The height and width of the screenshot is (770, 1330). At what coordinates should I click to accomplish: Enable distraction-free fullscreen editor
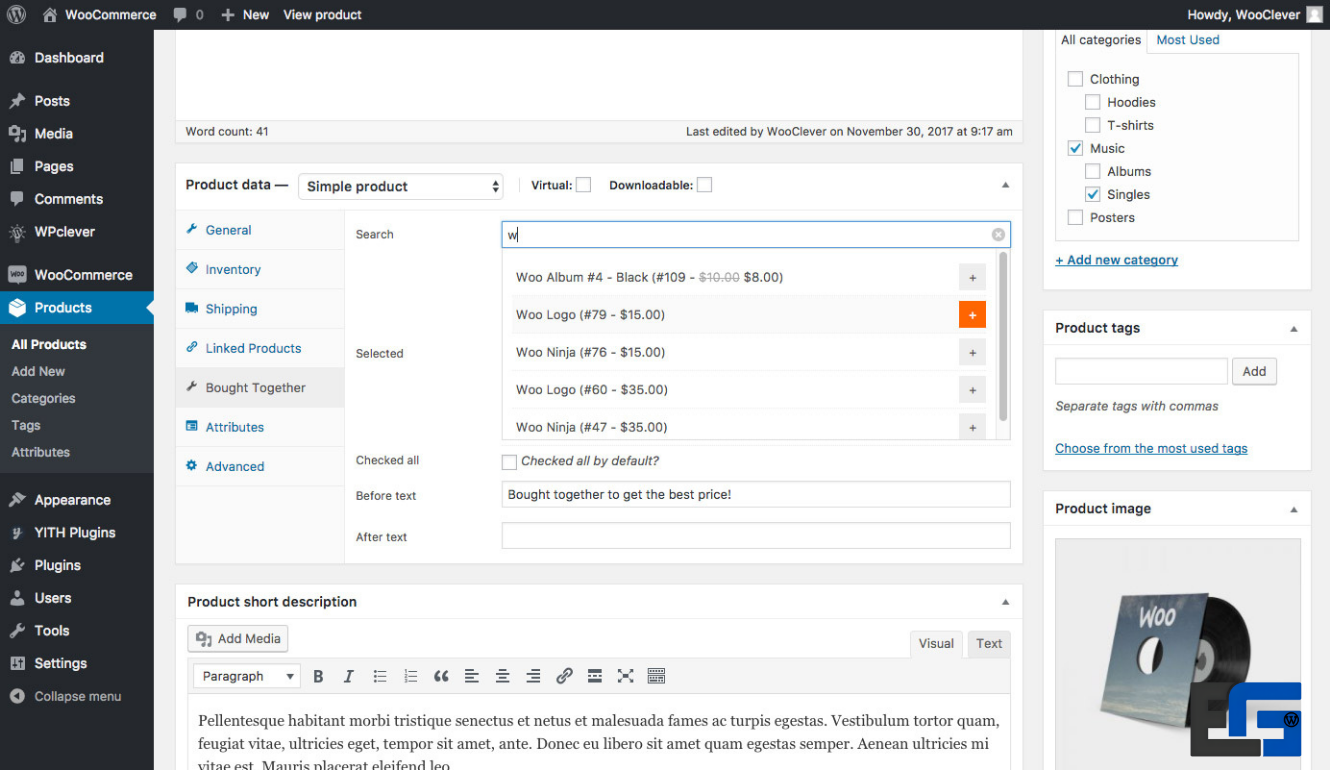[626, 676]
